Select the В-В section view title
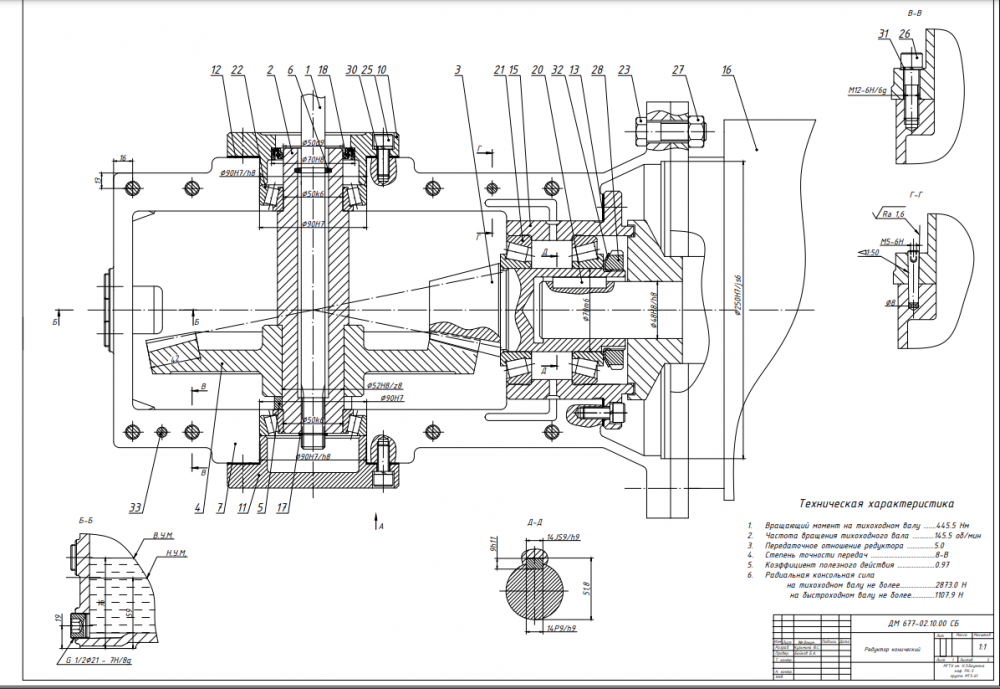Image resolution: width=1000 pixels, height=689 pixels. coord(914,13)
